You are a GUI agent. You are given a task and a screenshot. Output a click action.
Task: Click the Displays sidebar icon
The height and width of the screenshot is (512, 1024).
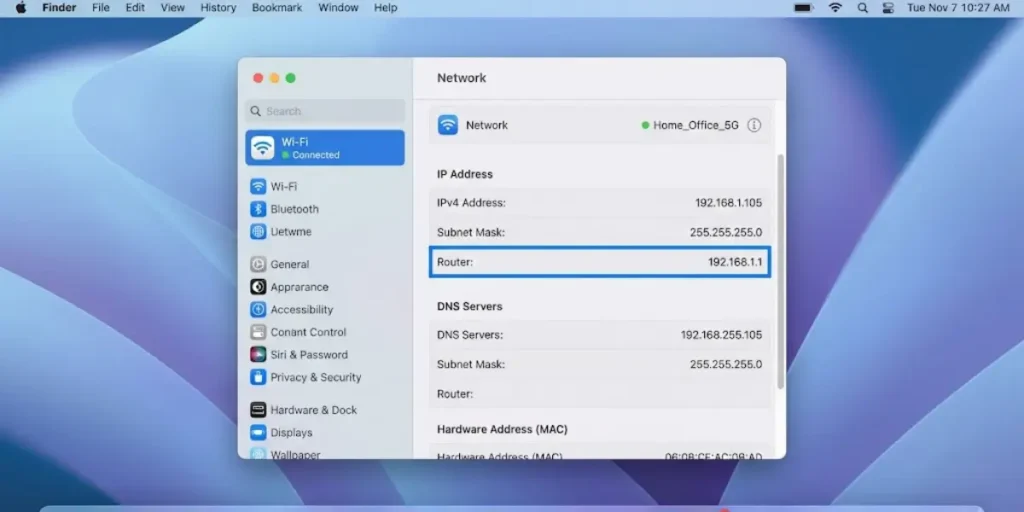[258, 432]
